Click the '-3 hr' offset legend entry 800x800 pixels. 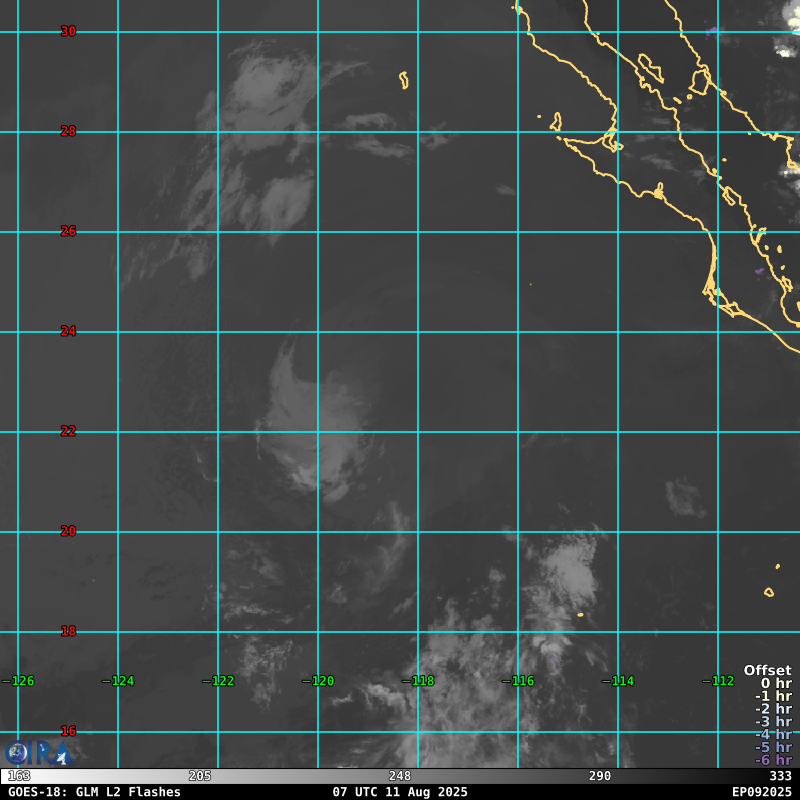click(x=773, y=721)
